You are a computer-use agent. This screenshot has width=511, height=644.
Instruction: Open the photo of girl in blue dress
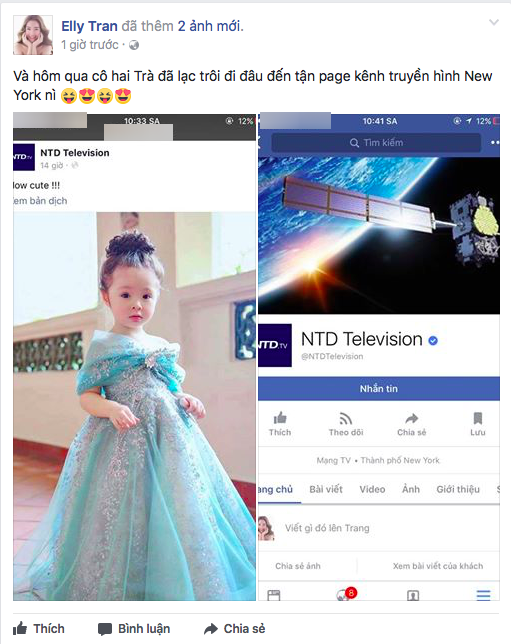[134, 406]
